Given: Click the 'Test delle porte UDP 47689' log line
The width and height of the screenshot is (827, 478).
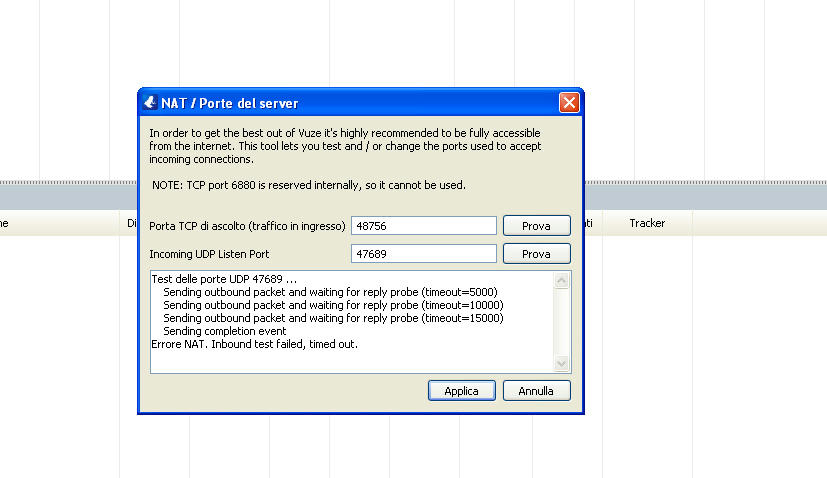Looking at the screenshot, I should (x=224, y=279).
